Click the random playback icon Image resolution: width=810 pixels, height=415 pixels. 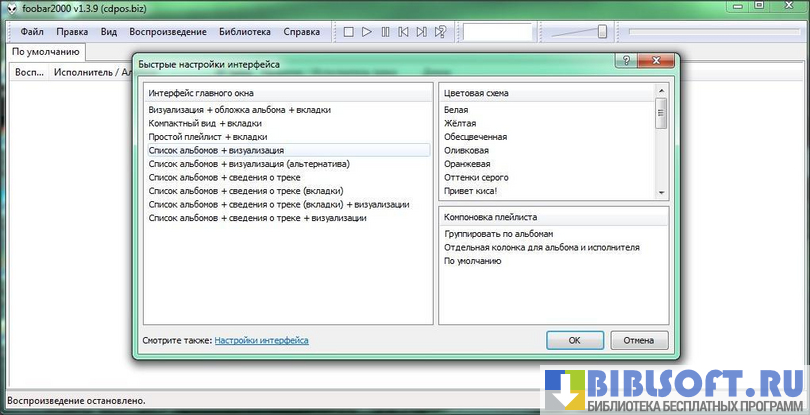[x=440, y=32]
